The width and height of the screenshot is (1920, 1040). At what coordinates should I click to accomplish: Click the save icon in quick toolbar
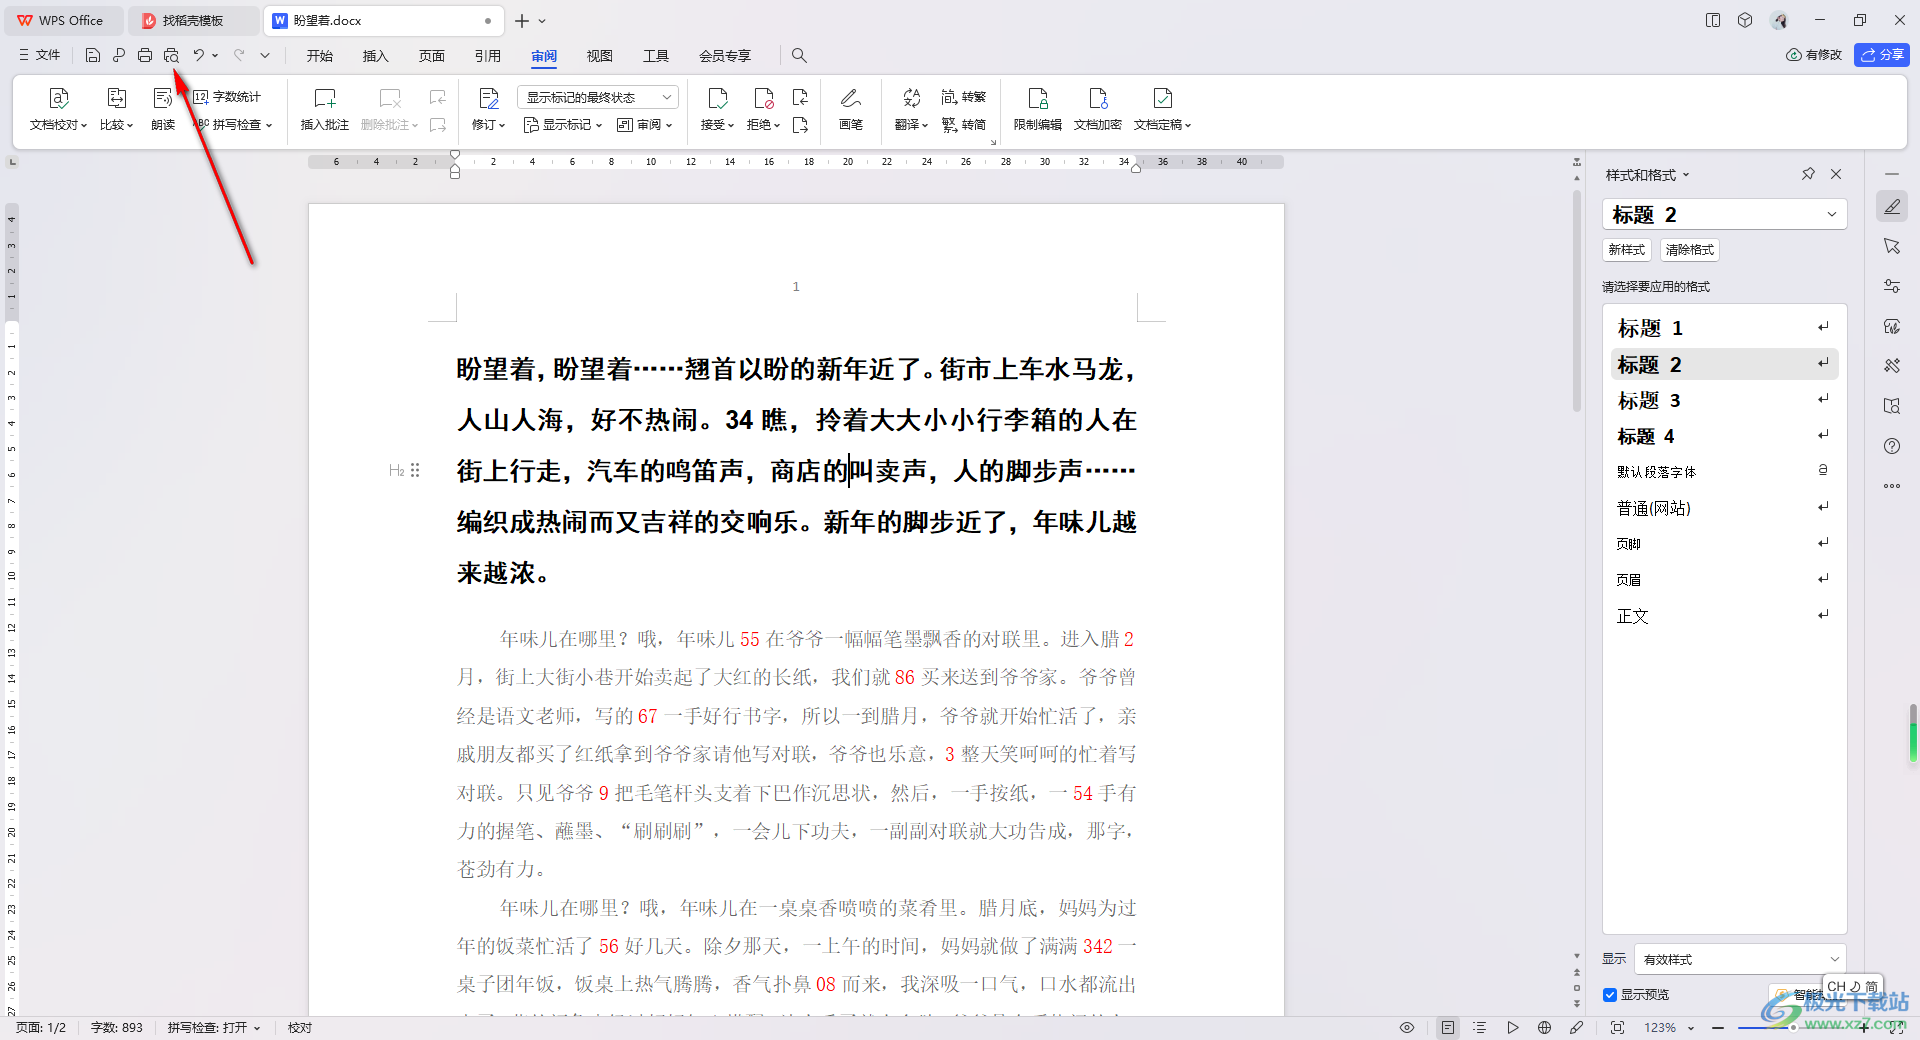click(93, 55)
